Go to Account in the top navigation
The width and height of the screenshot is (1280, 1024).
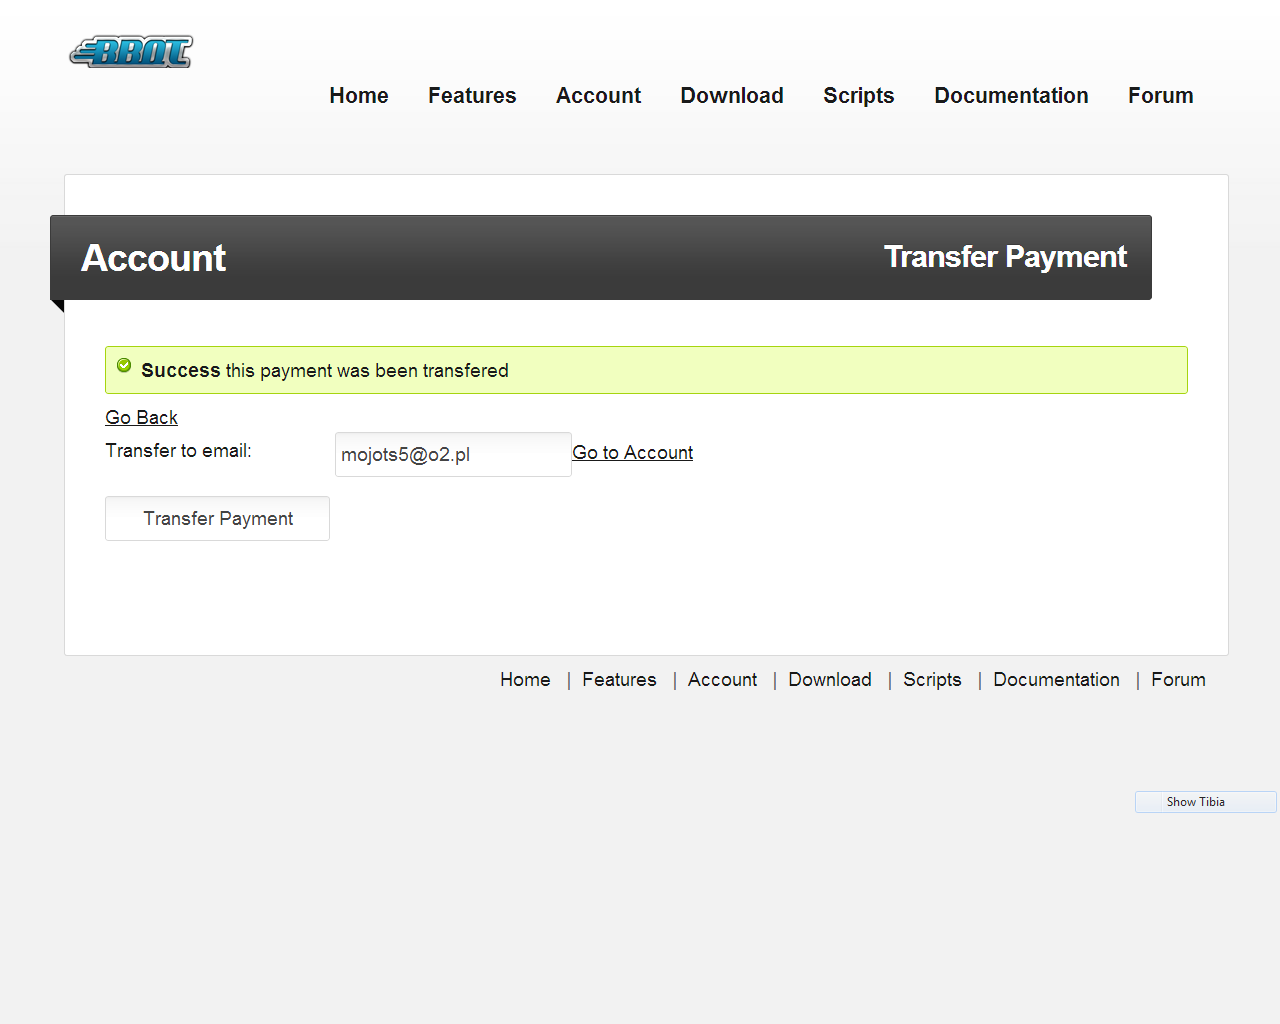(x=598, y=96)
